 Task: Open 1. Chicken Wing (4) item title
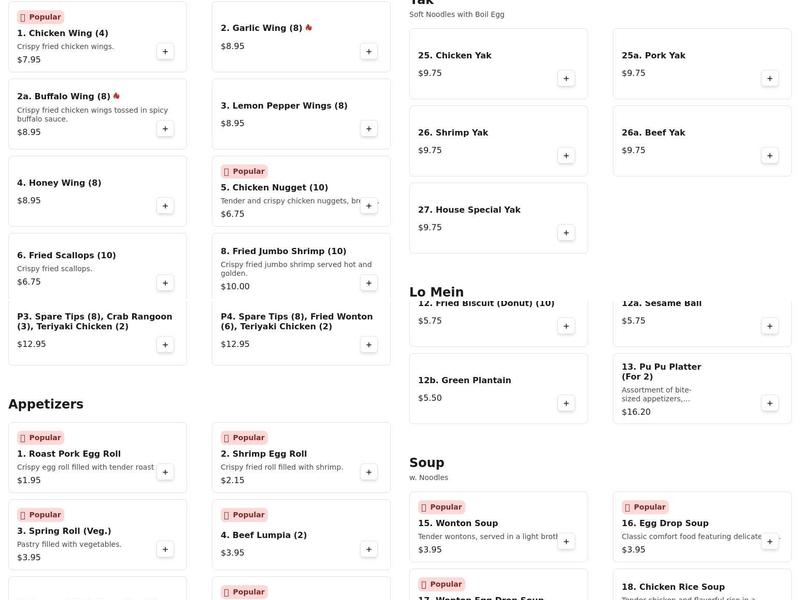click(63, 33)
